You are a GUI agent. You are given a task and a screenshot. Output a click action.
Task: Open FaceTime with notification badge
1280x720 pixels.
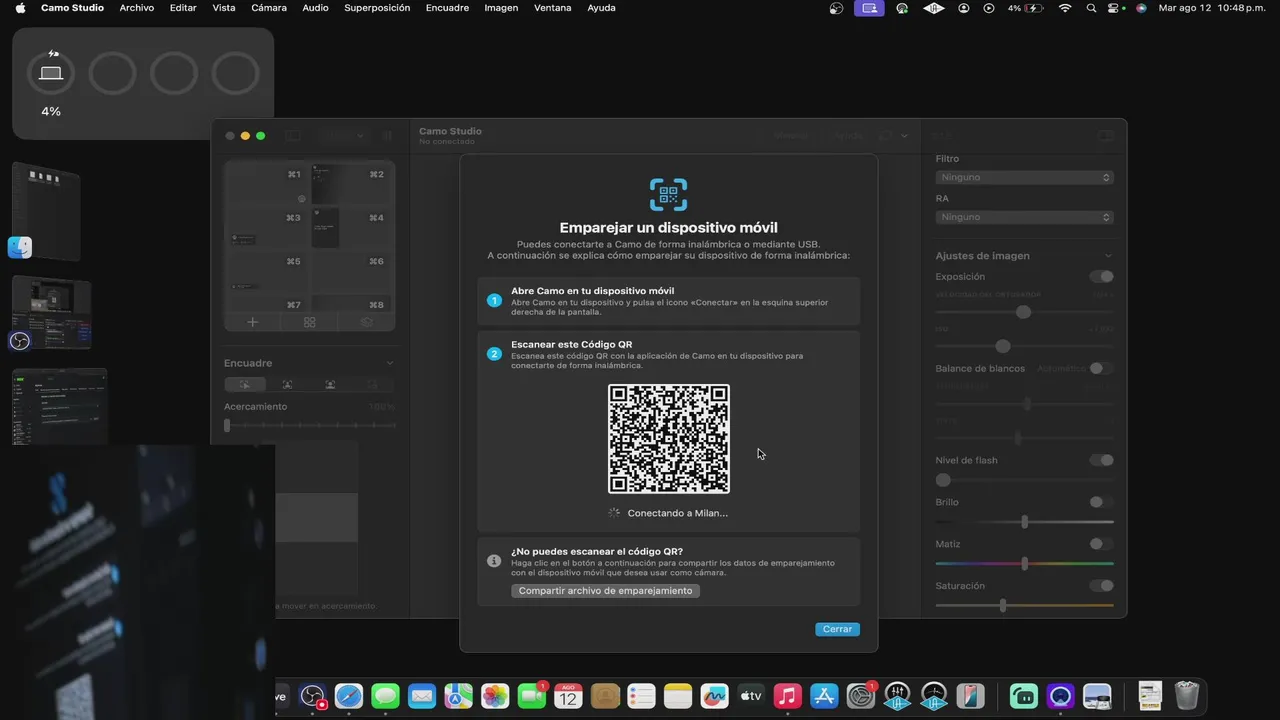tap(532, 695)
